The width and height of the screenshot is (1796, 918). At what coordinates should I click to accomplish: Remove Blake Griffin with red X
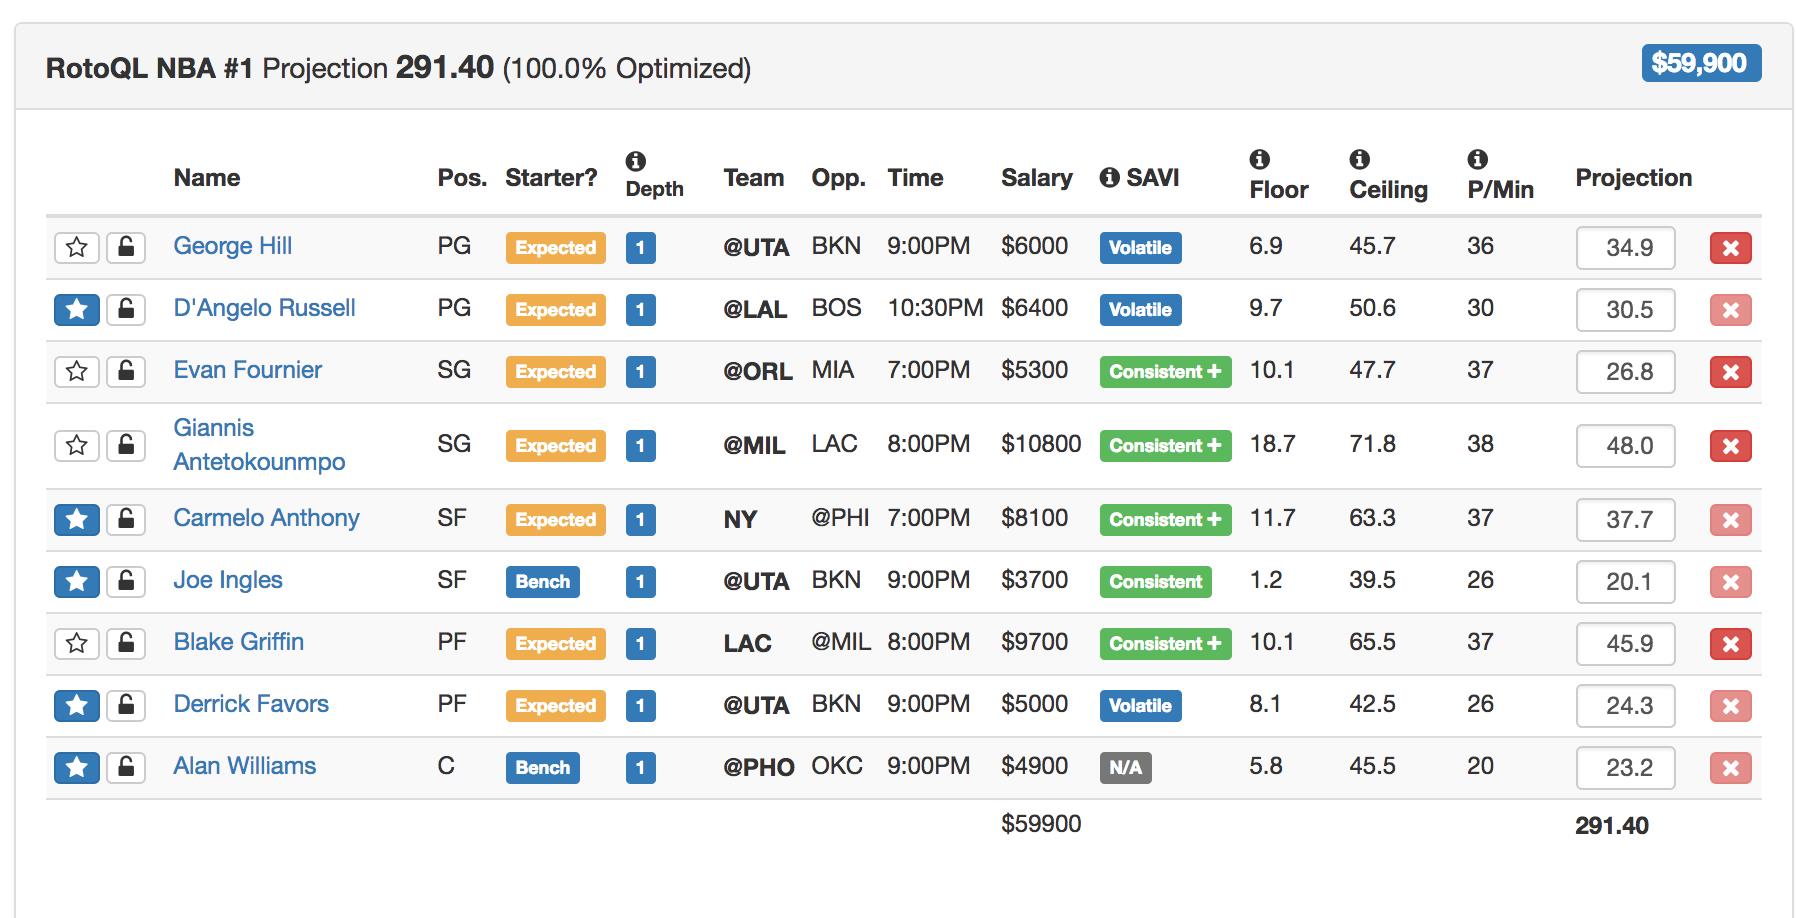pos(1731,644)
